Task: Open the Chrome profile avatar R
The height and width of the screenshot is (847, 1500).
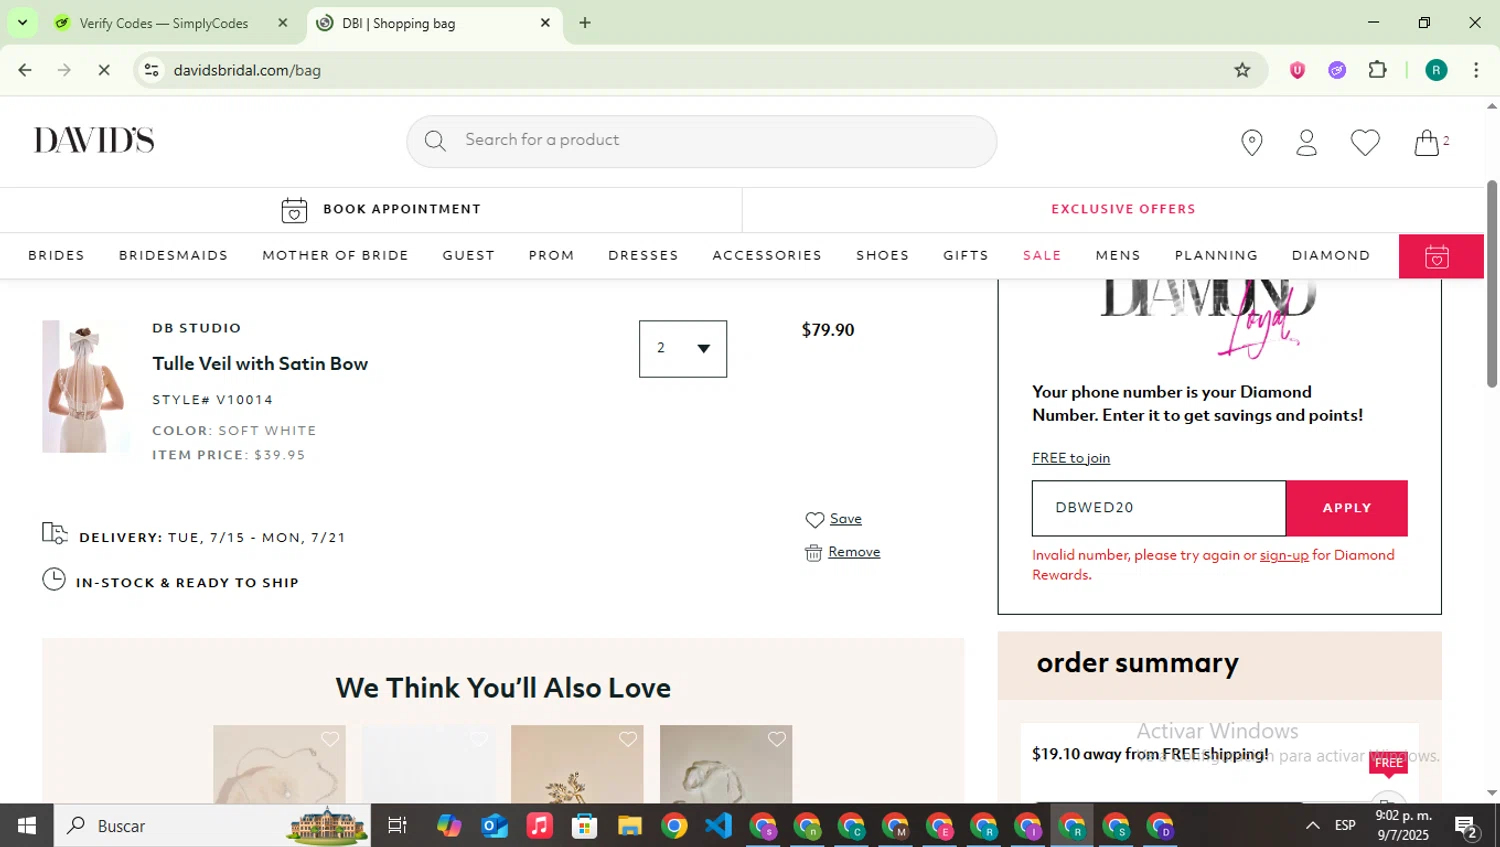Action: pos(1436,70)
